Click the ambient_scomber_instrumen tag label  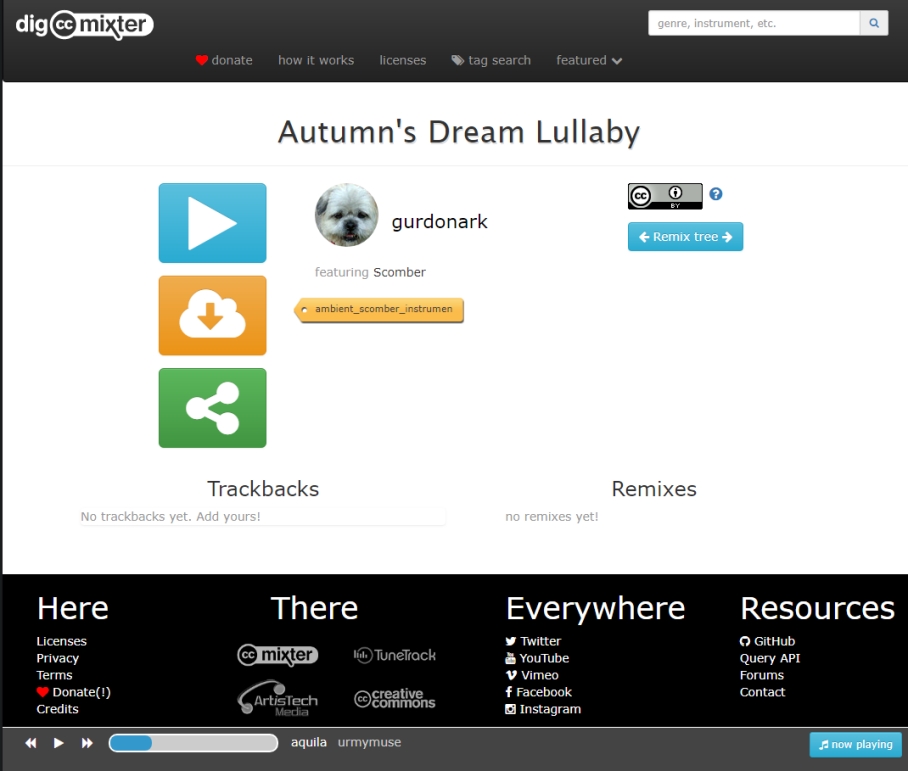382,309
